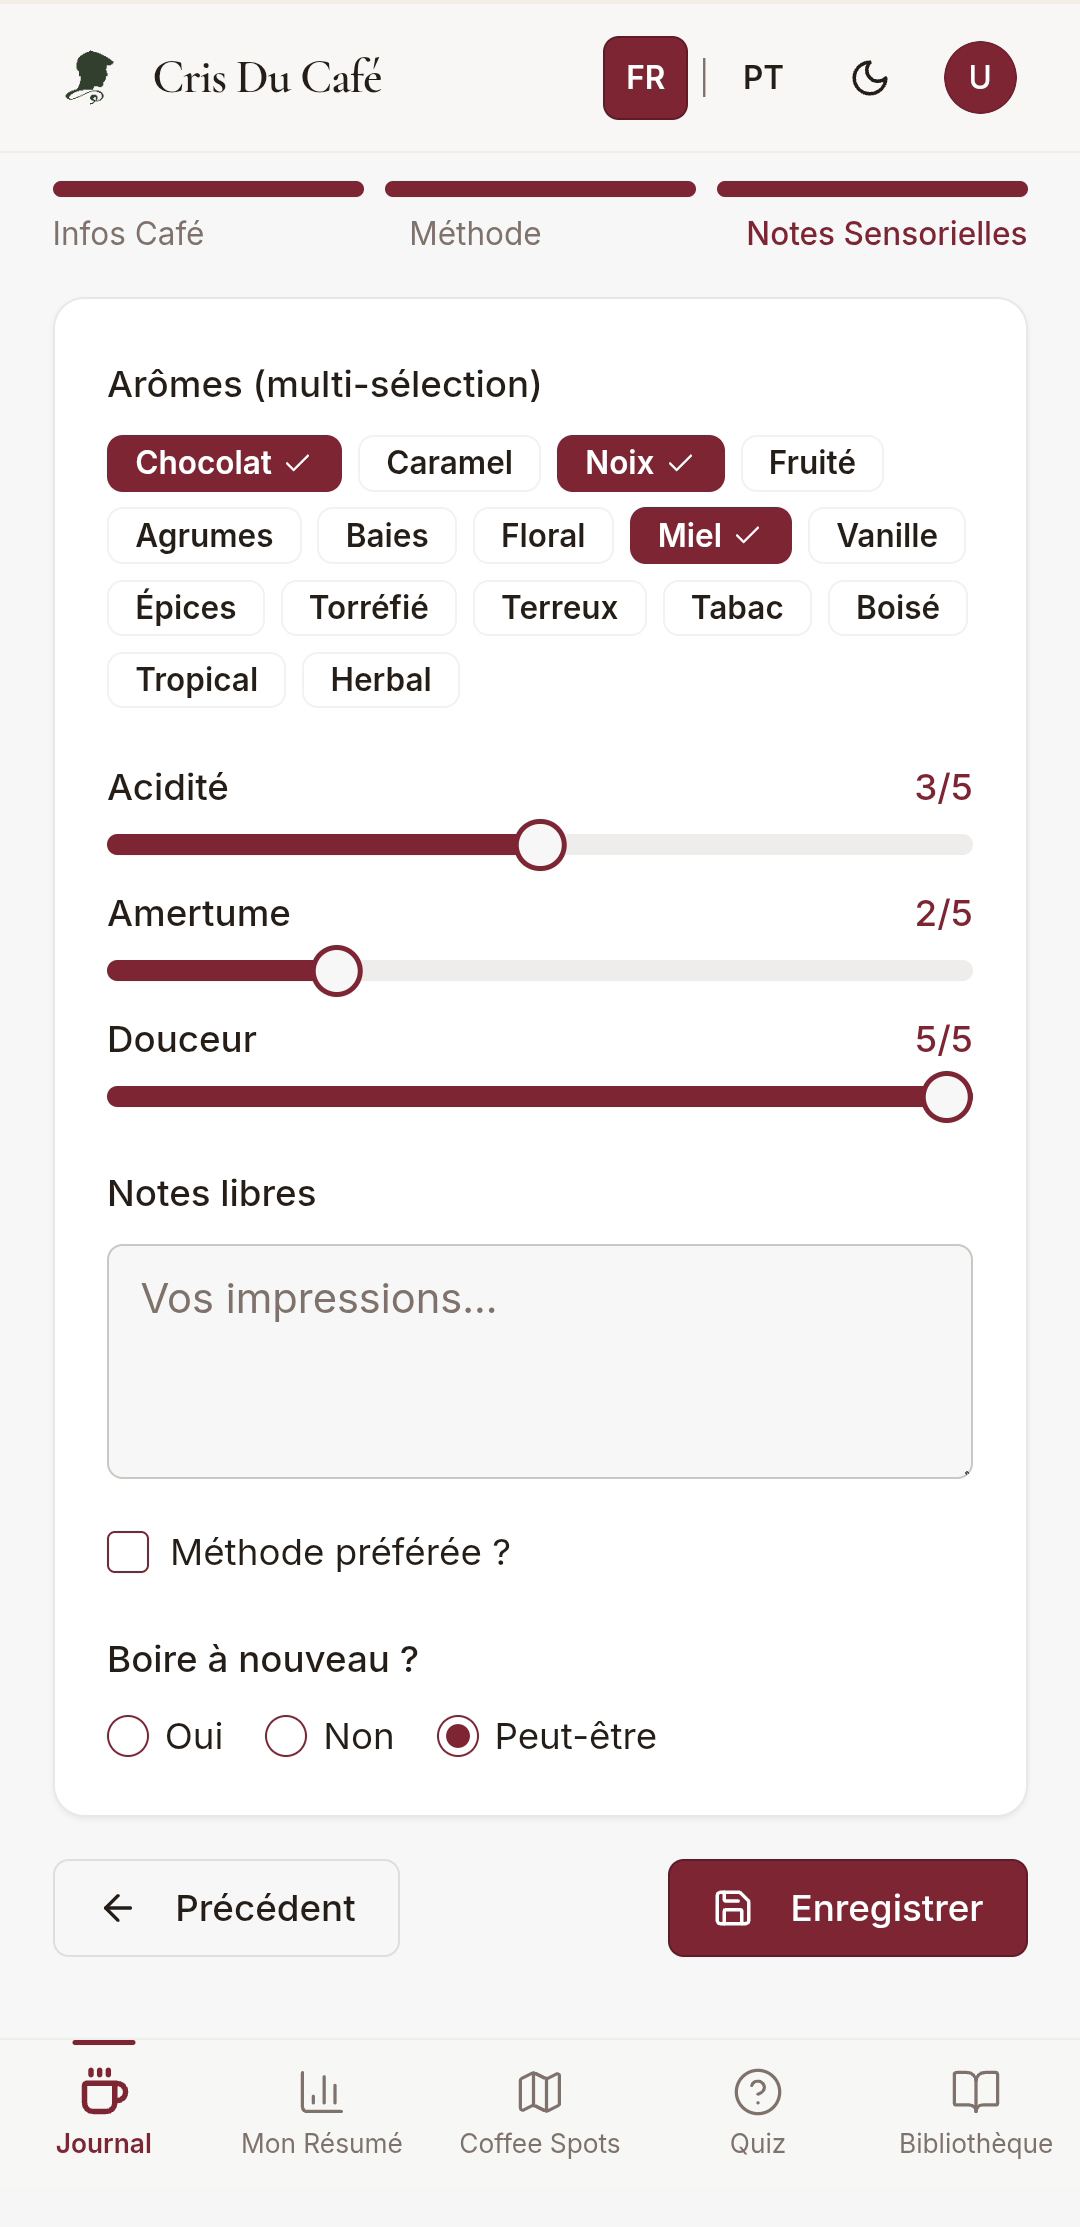
Task: Select the Caramel aroma chip
Action: click(449, 463)
